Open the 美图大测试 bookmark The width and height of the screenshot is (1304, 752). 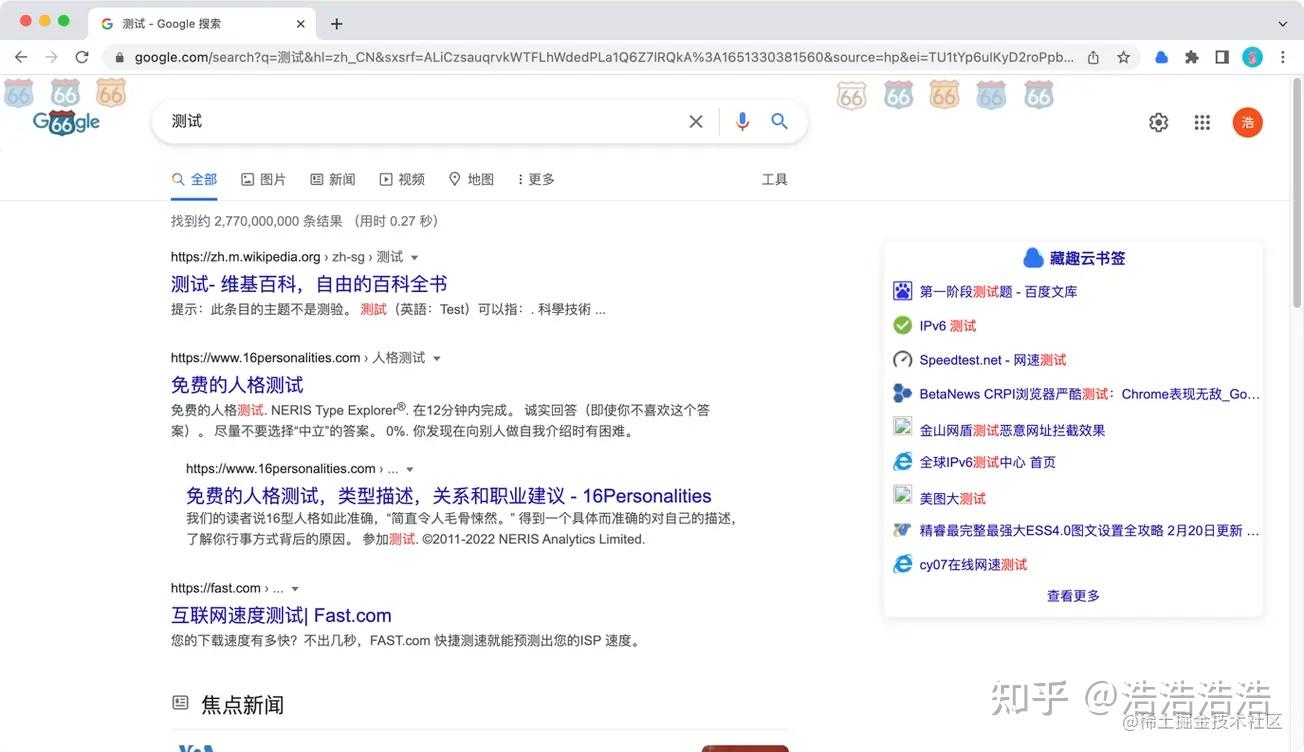pyautogui.click(x=952, y=498)
